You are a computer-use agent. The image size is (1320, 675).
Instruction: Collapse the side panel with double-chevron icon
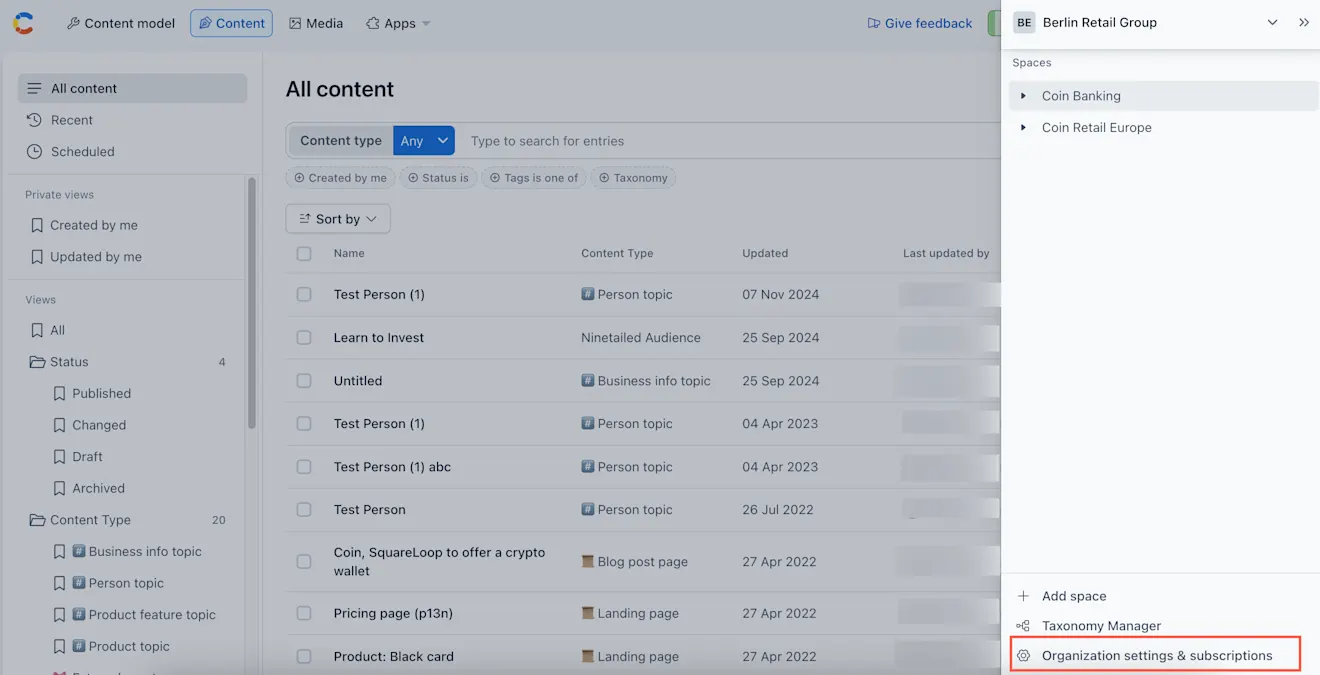tap(1304, 22)
